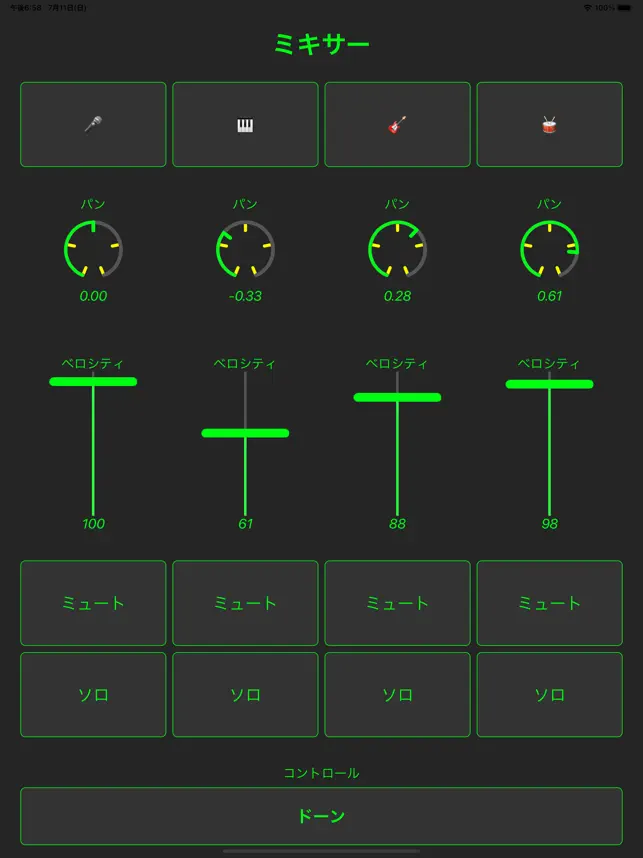The height and width of the screenshot is (858, 643).
Task: Enable ソロ on the drum channel
Action: coord(549,694)
